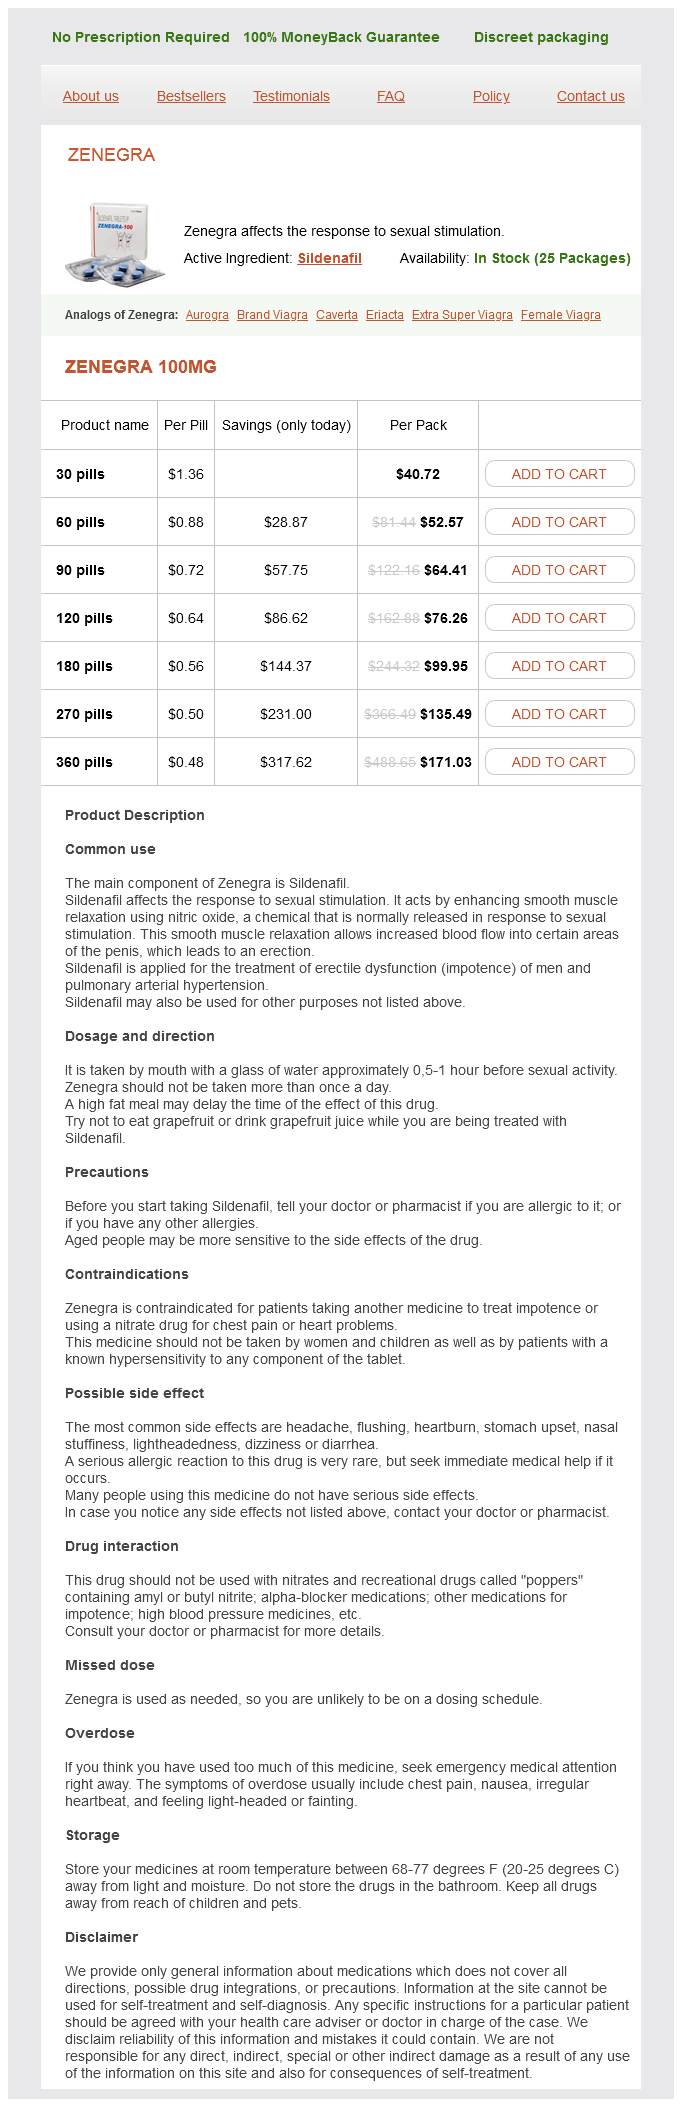Add the 30 pills pack to cart

point(559,474)
